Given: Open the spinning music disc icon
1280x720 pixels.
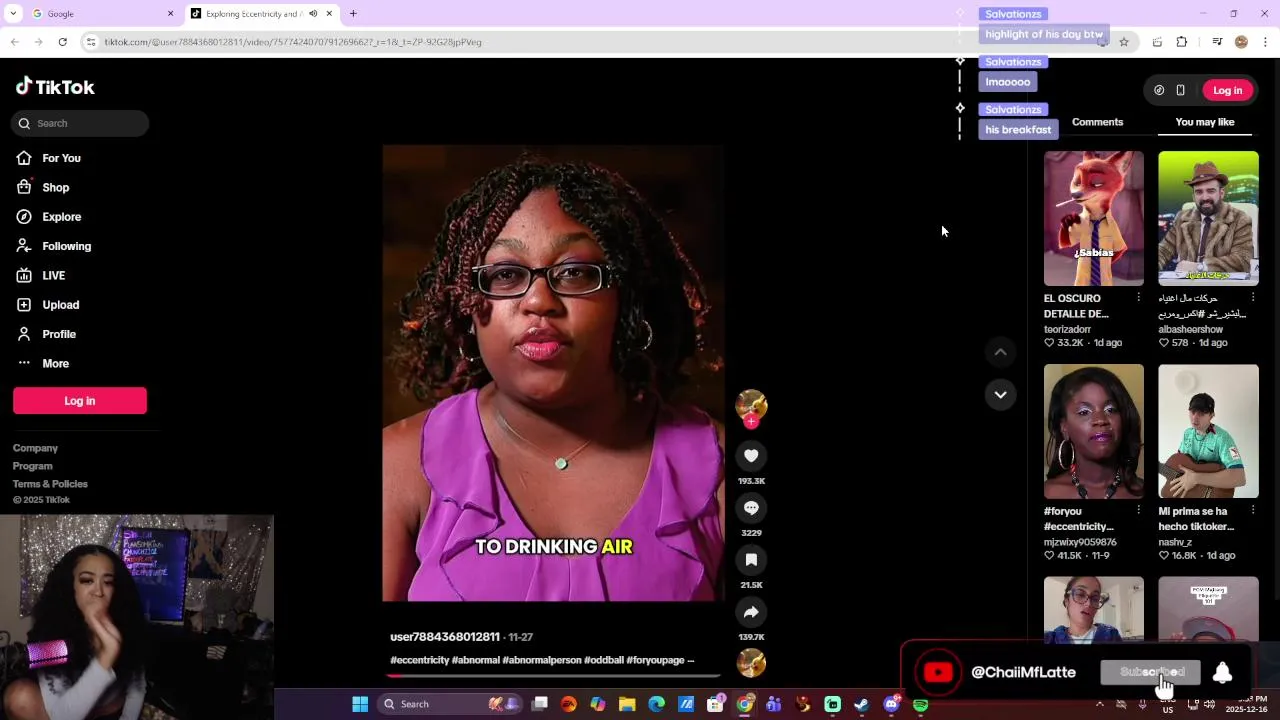Looking at the screenshot, I should click(x=751, y=663).
